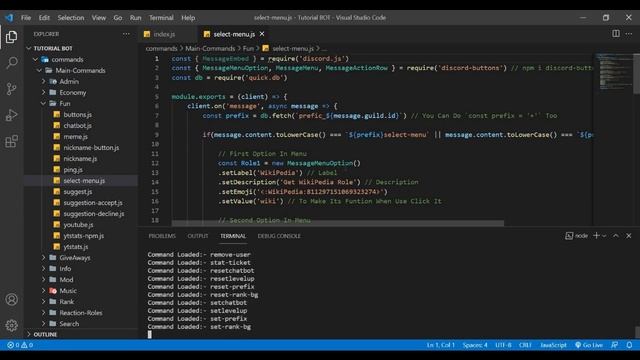Change line endings via CRLF status
This screenshot has width=640, height=360.
pos(525,345)
